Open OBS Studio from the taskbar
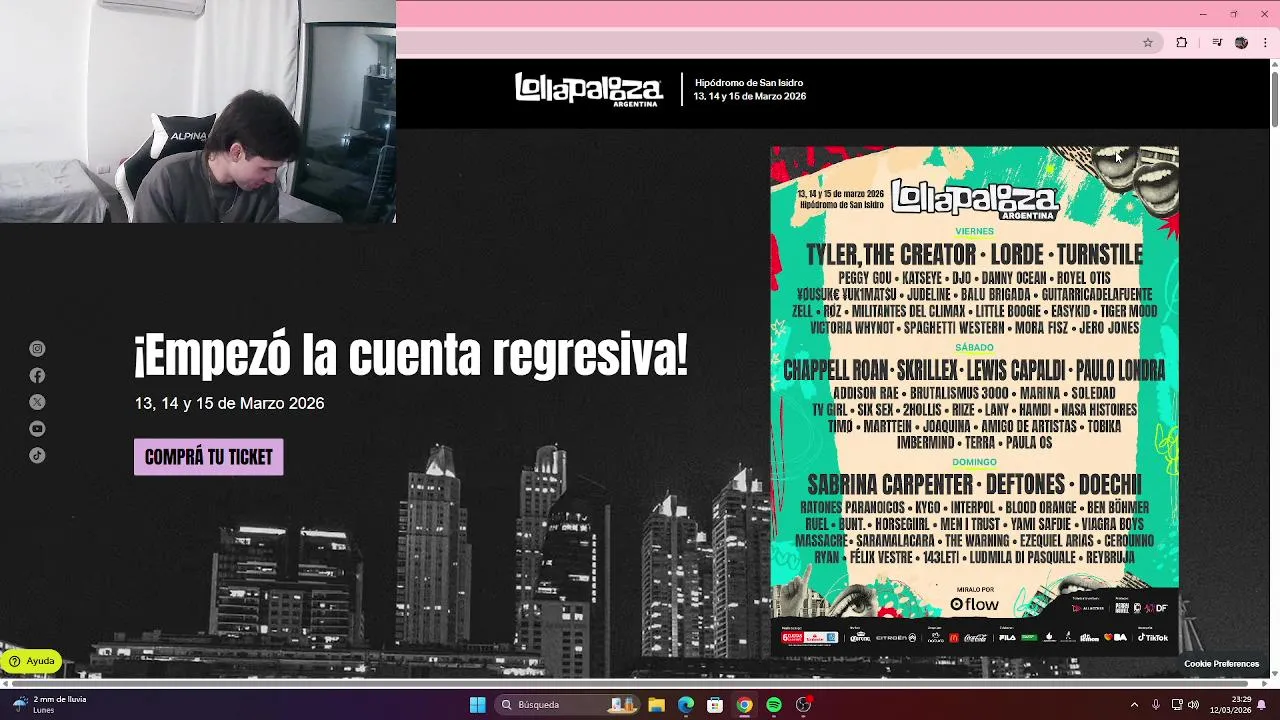The height and width of the screenshot is (720, 1280). (x=803, y=705)
